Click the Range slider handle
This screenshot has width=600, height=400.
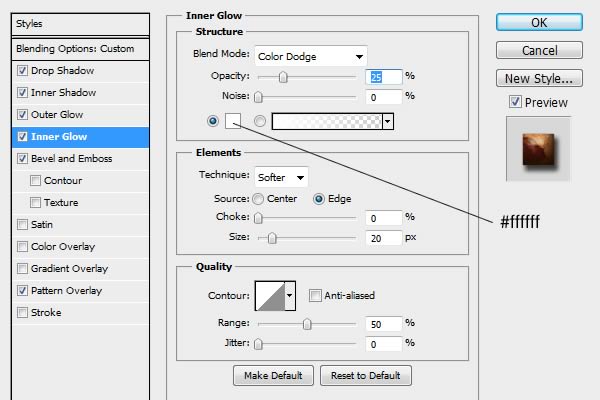click(307, 324)
